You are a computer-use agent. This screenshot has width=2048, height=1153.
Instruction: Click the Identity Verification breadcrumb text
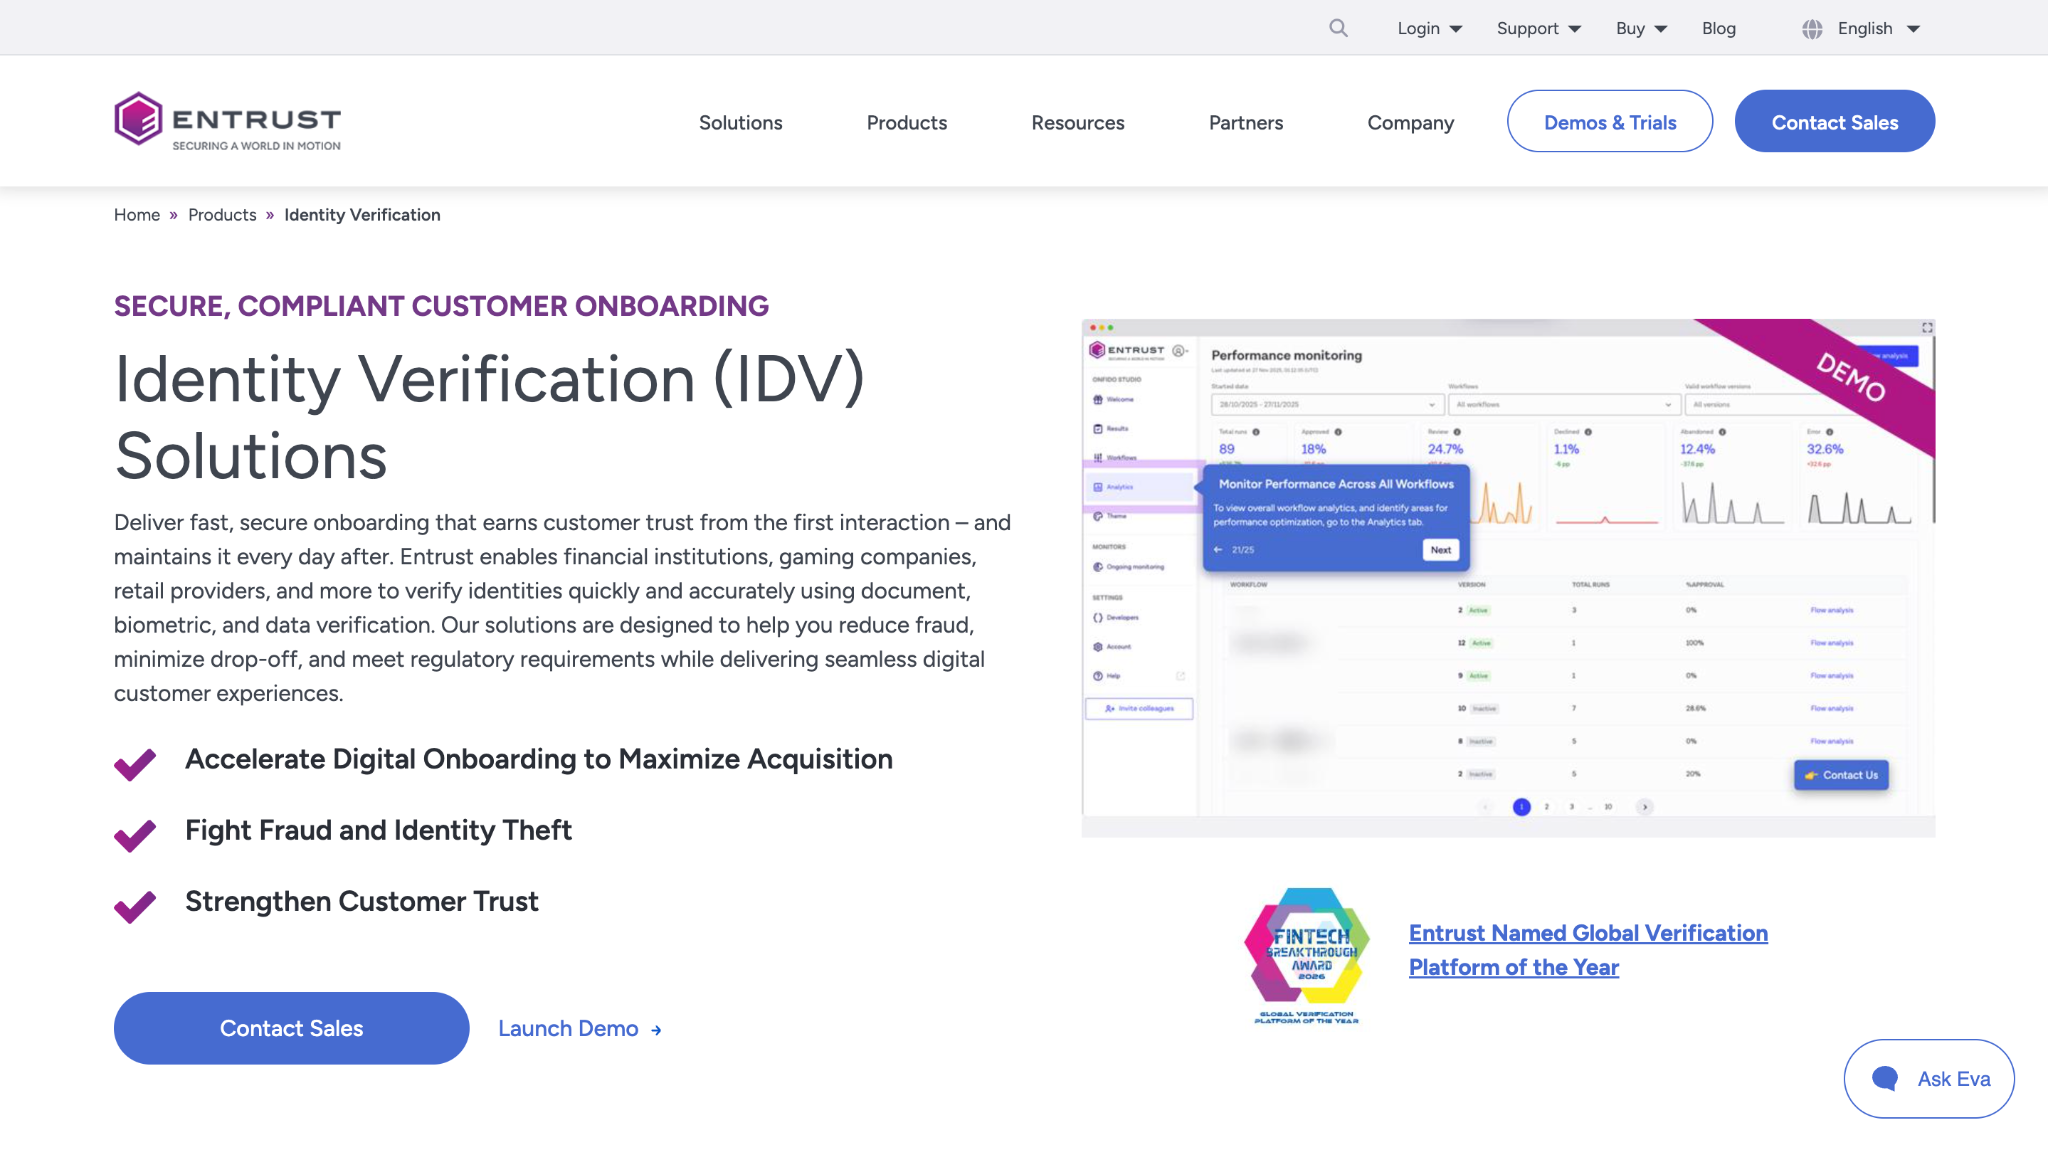(x=362, y=214)
